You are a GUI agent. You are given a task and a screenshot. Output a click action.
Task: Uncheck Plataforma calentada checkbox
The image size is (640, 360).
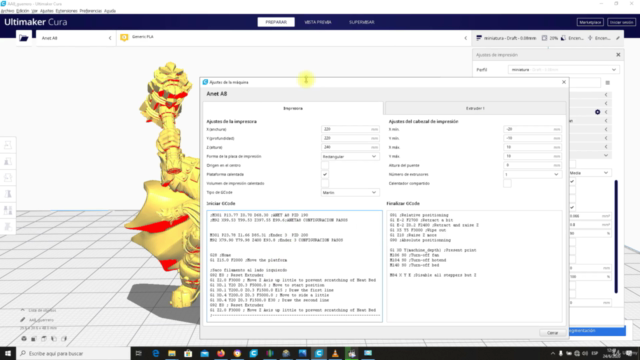click(325, 174)
